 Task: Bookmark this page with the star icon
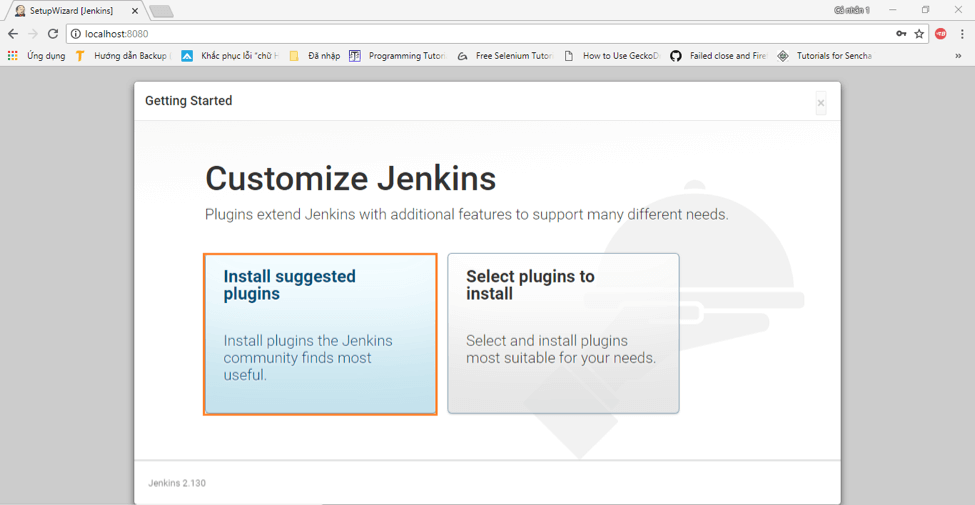(x=919, y=34)
